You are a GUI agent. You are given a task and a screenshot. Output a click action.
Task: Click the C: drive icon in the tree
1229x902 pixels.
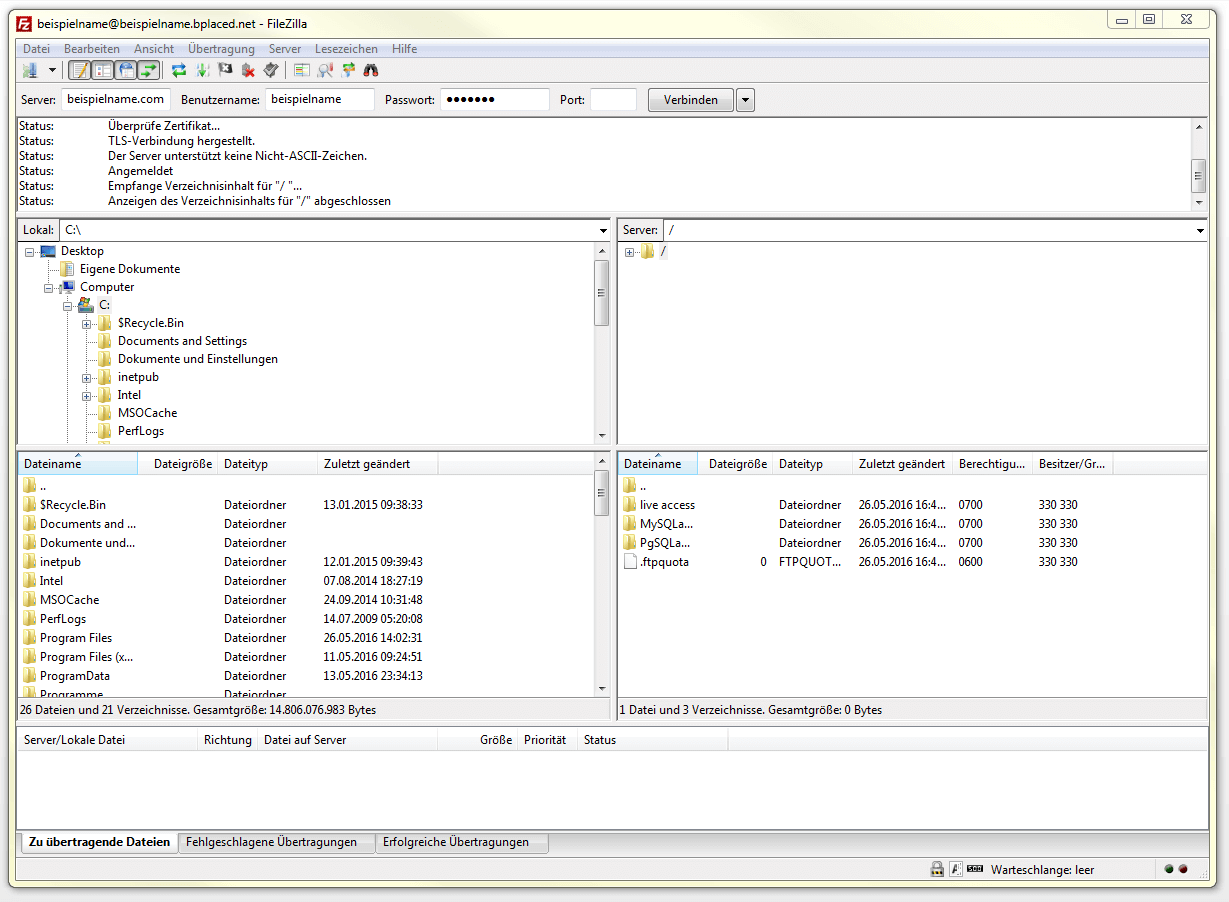(86, 305)
